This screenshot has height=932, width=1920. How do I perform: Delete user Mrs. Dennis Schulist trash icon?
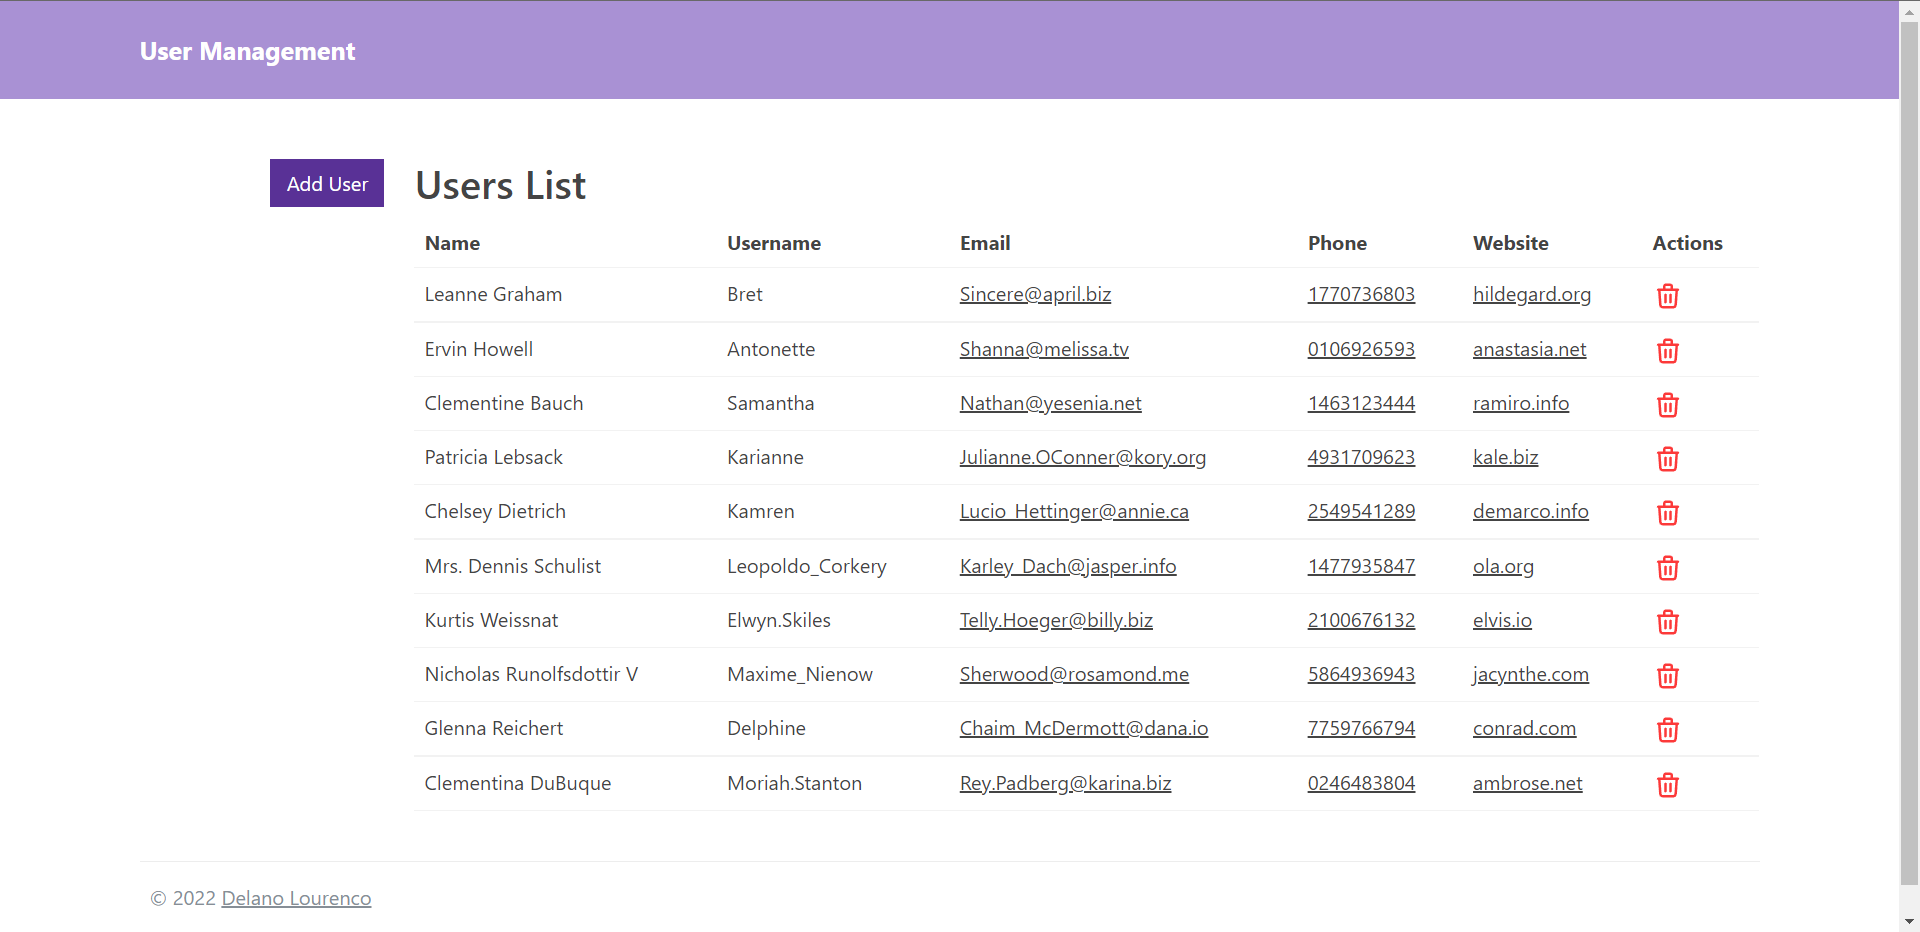pos(1667,568)
